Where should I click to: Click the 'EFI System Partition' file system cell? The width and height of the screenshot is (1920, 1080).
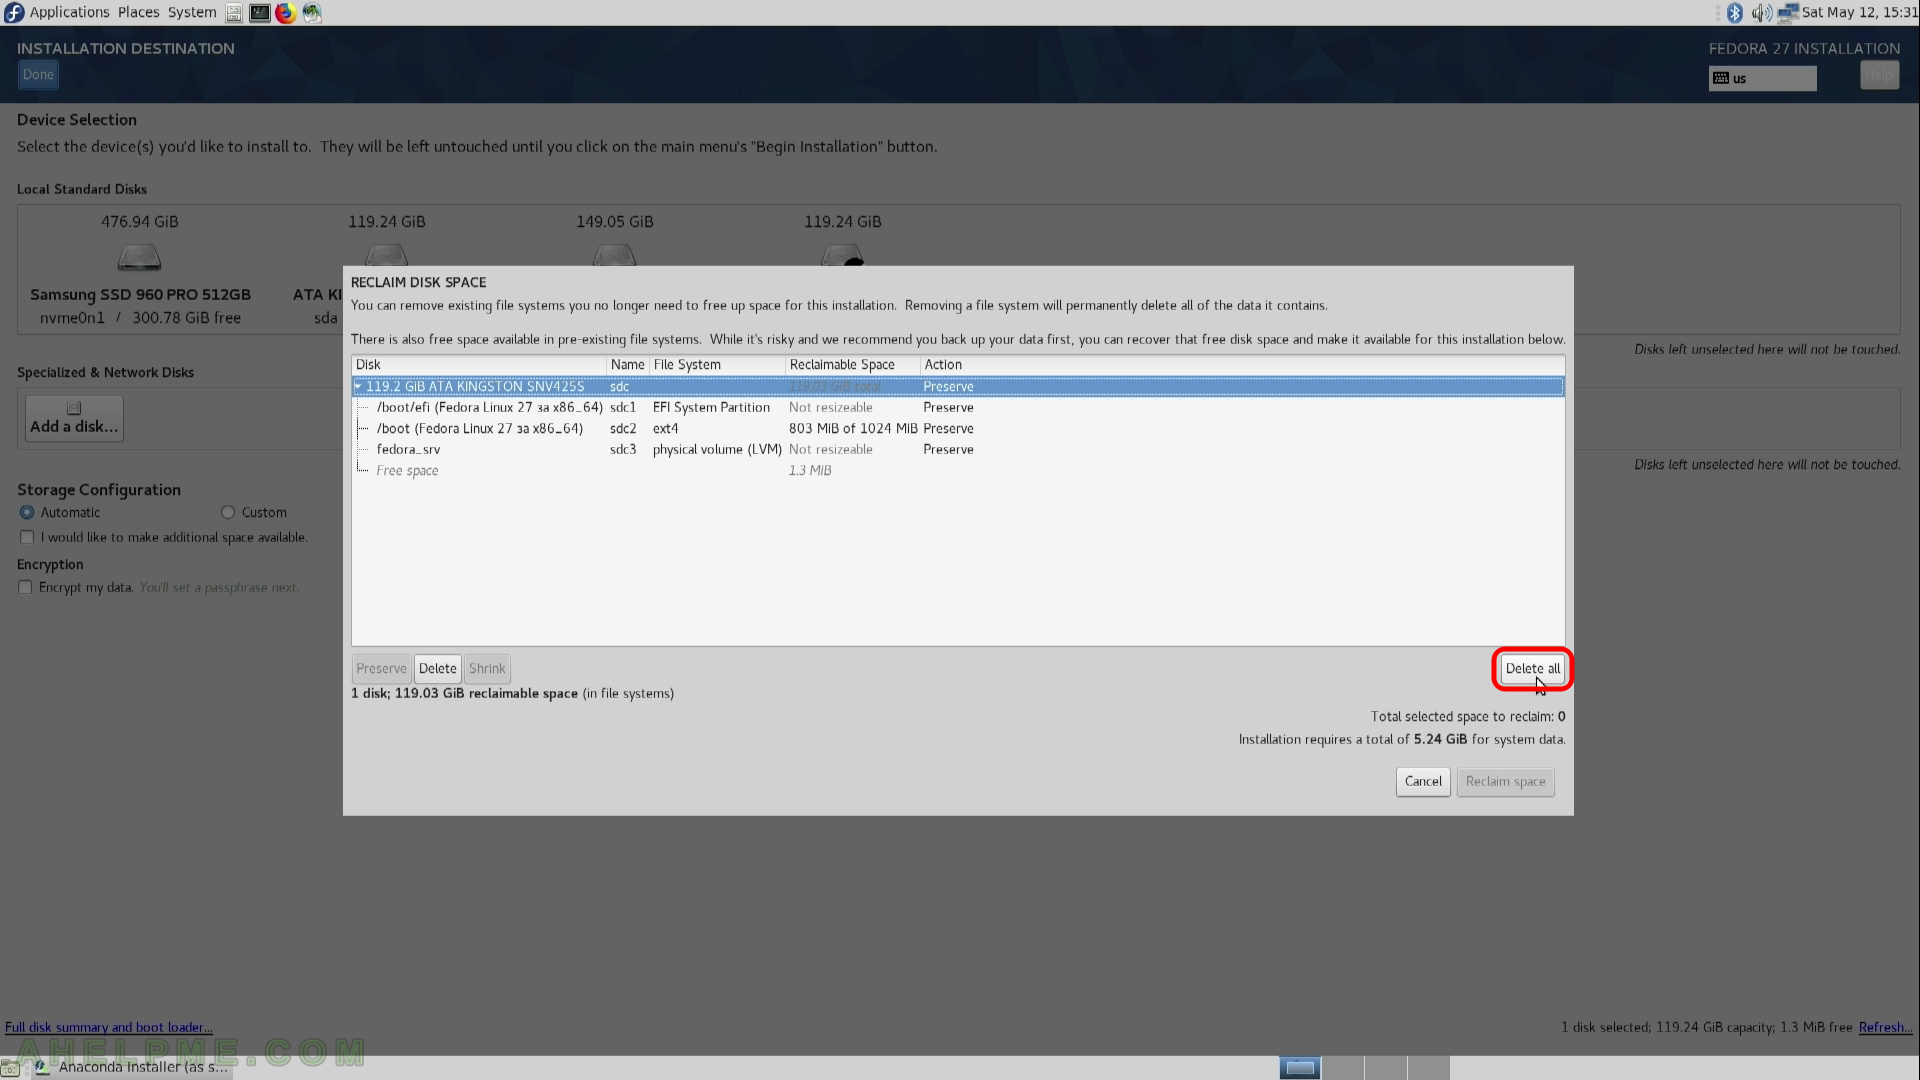(x=711, y=407)
